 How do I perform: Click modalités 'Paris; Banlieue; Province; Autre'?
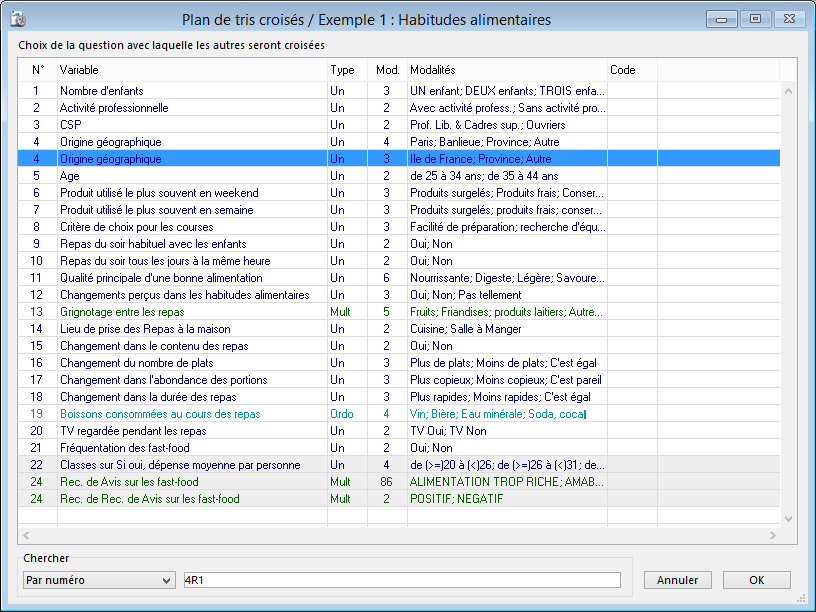click(507, 142)
